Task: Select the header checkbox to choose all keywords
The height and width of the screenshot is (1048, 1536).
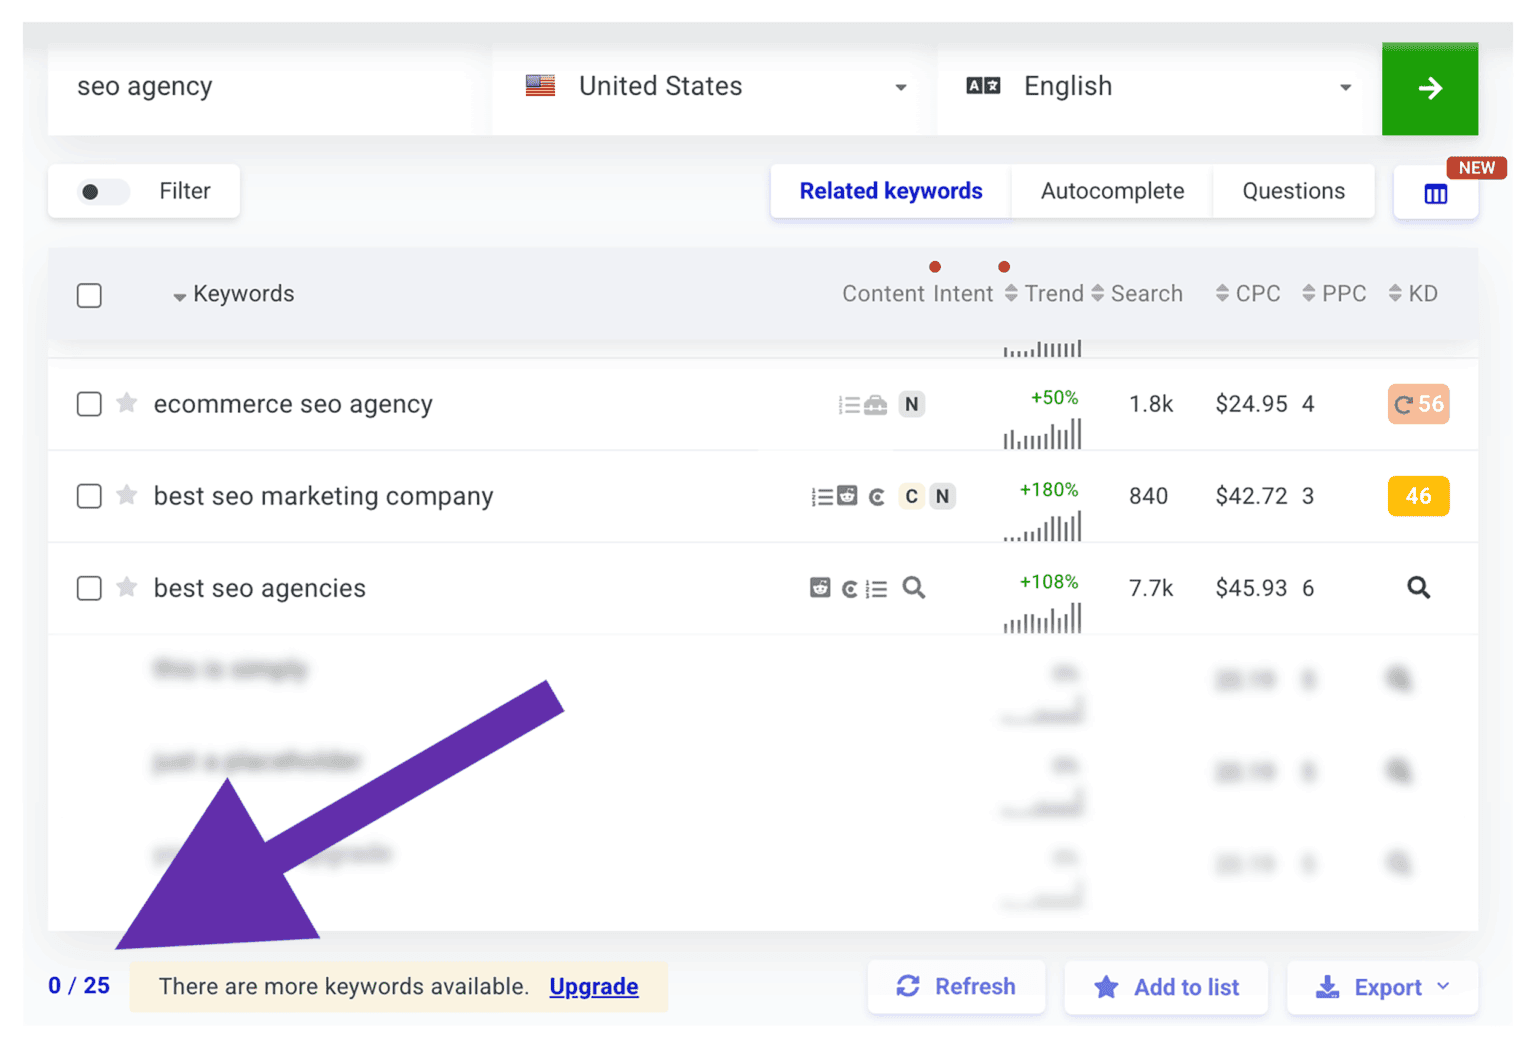Action: [x=89, y=295]
